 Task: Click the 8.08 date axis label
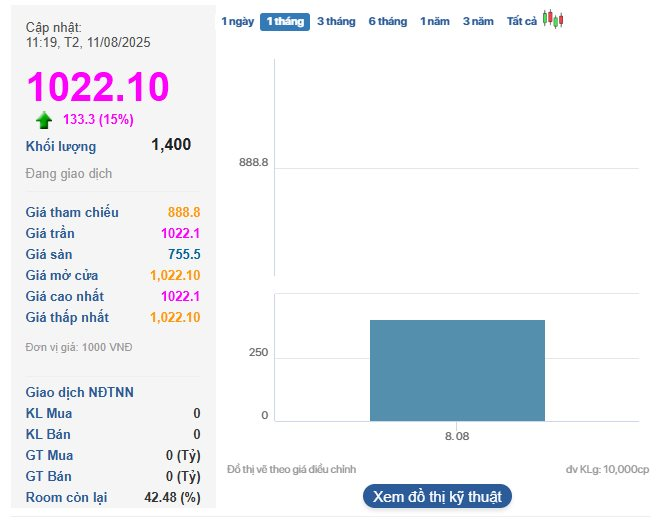coord(457,436)
